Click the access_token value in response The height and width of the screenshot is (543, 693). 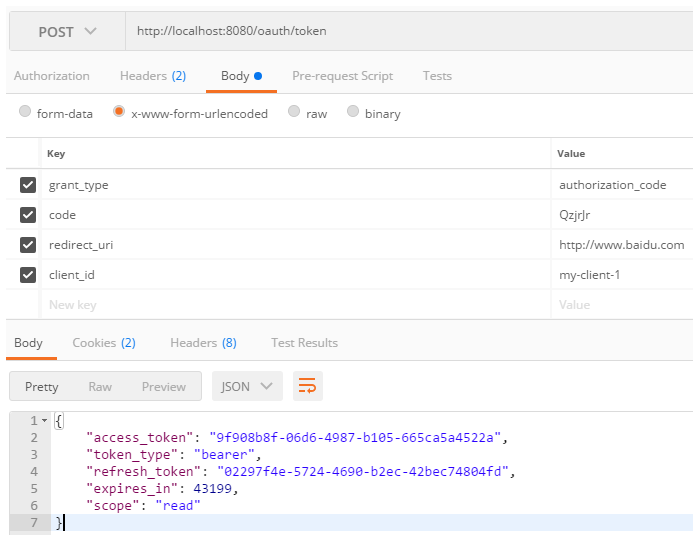[x=355, y=437]
